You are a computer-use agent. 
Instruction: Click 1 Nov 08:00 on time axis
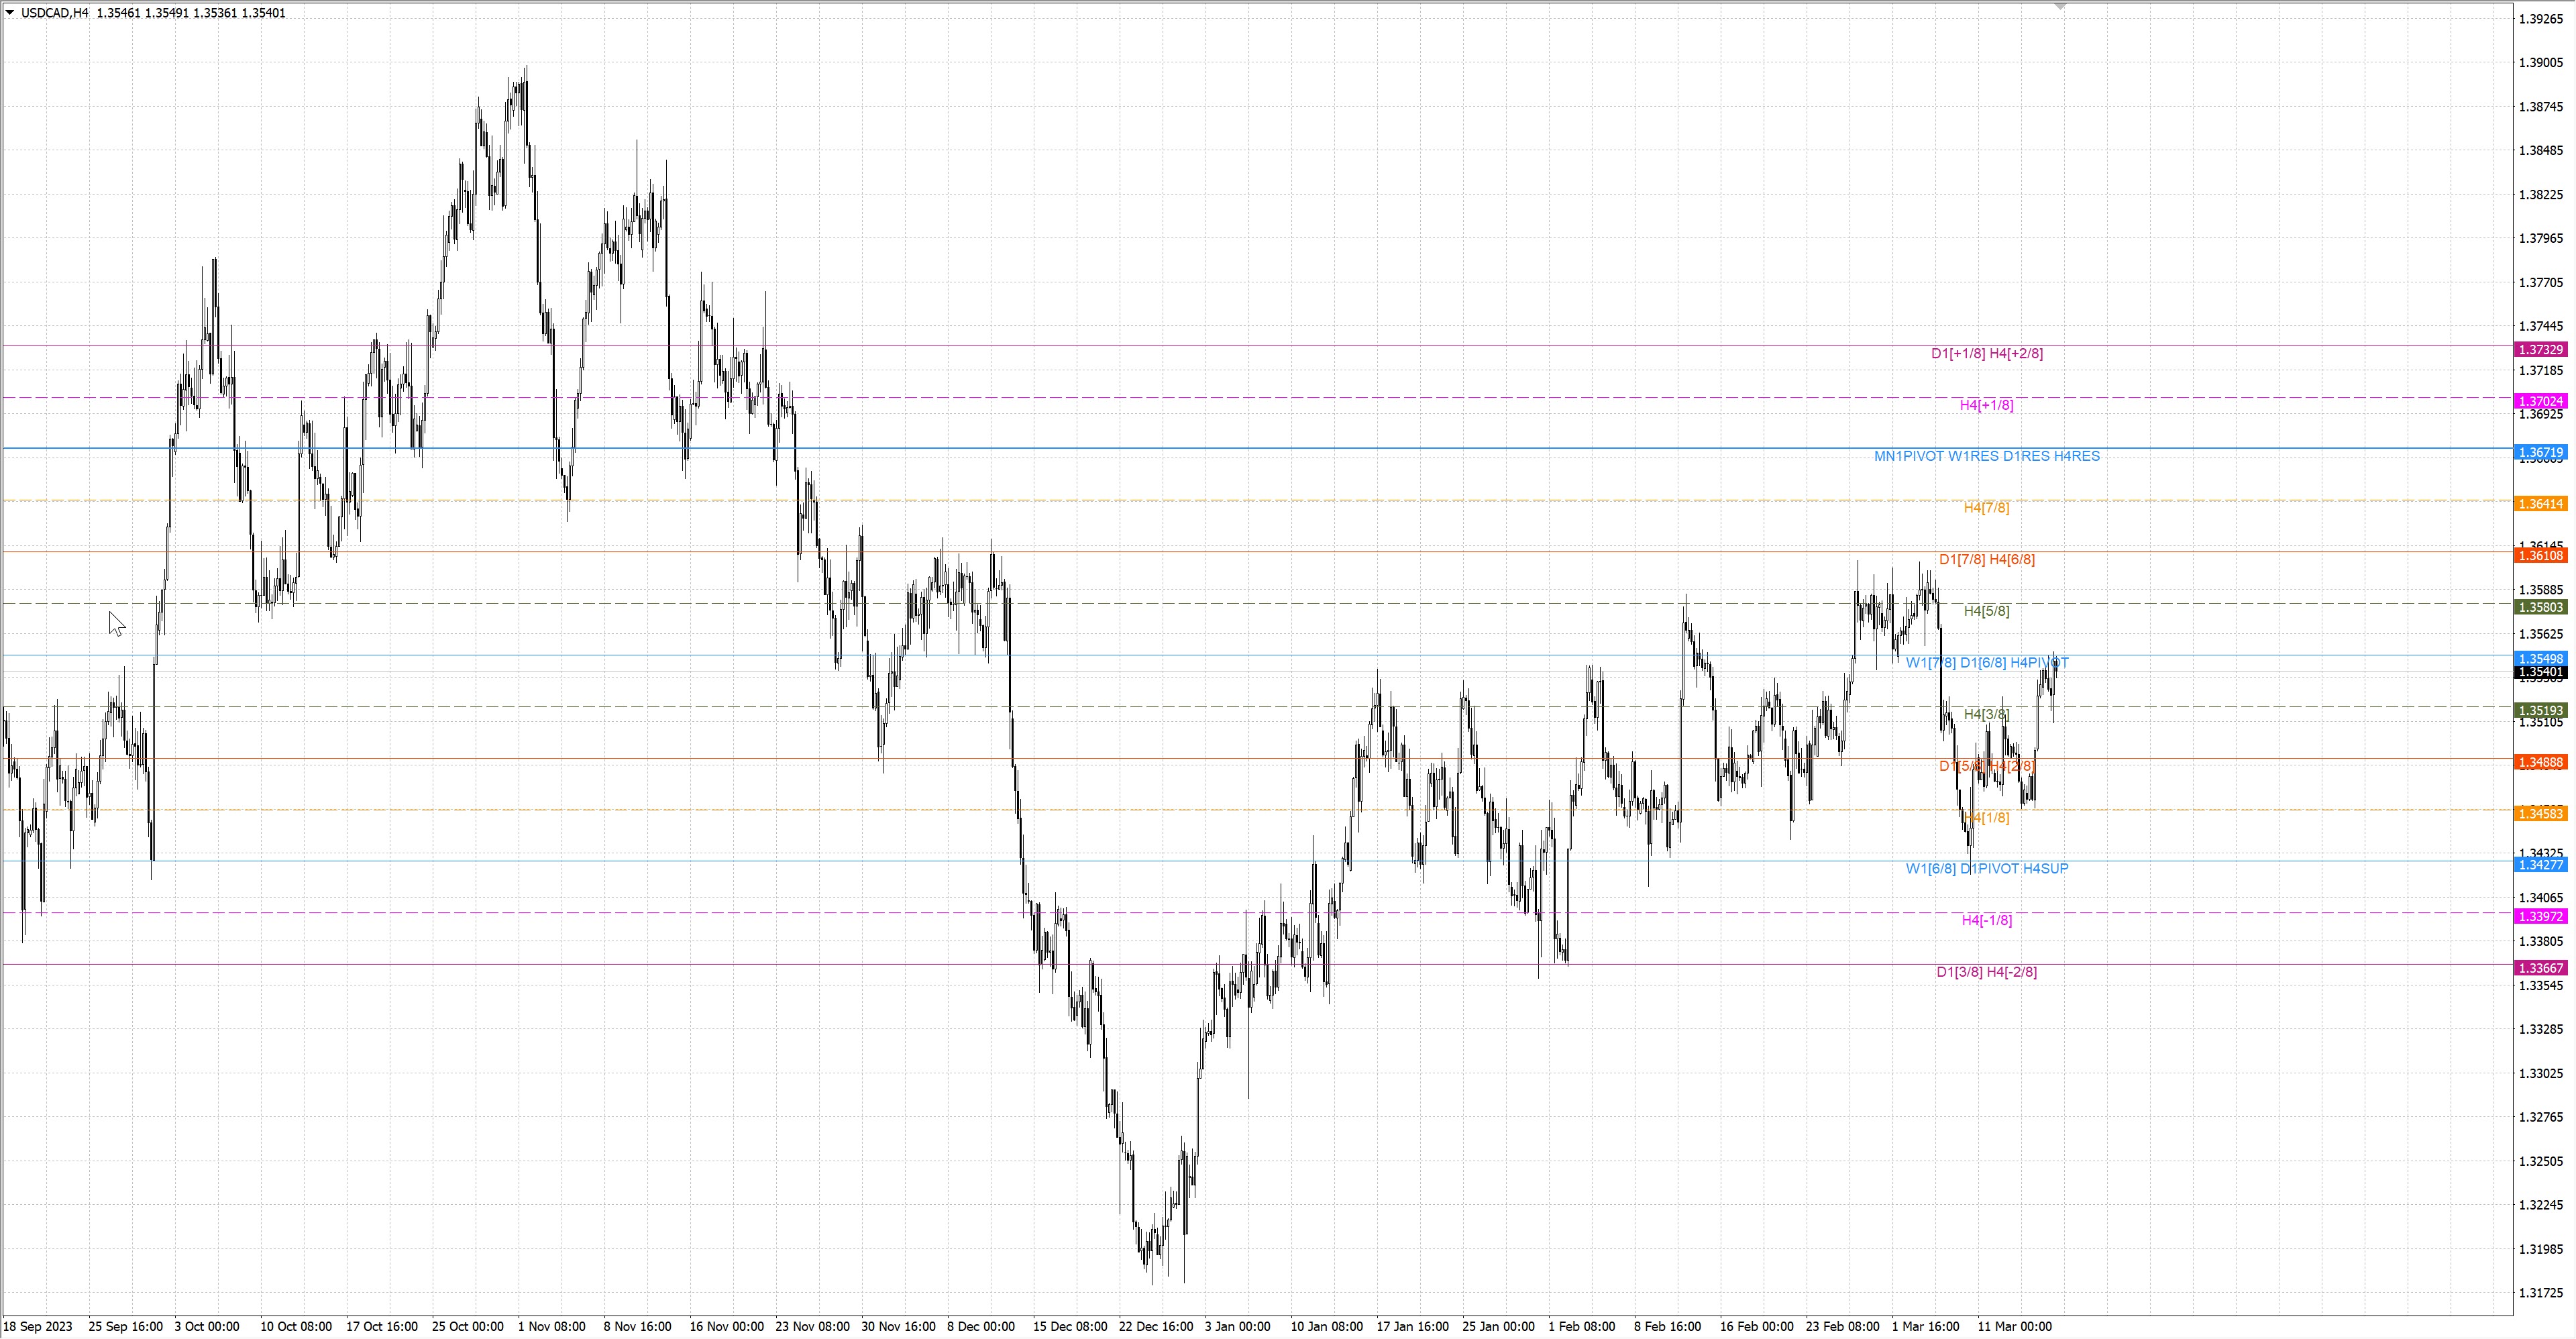coord(551,1327)
